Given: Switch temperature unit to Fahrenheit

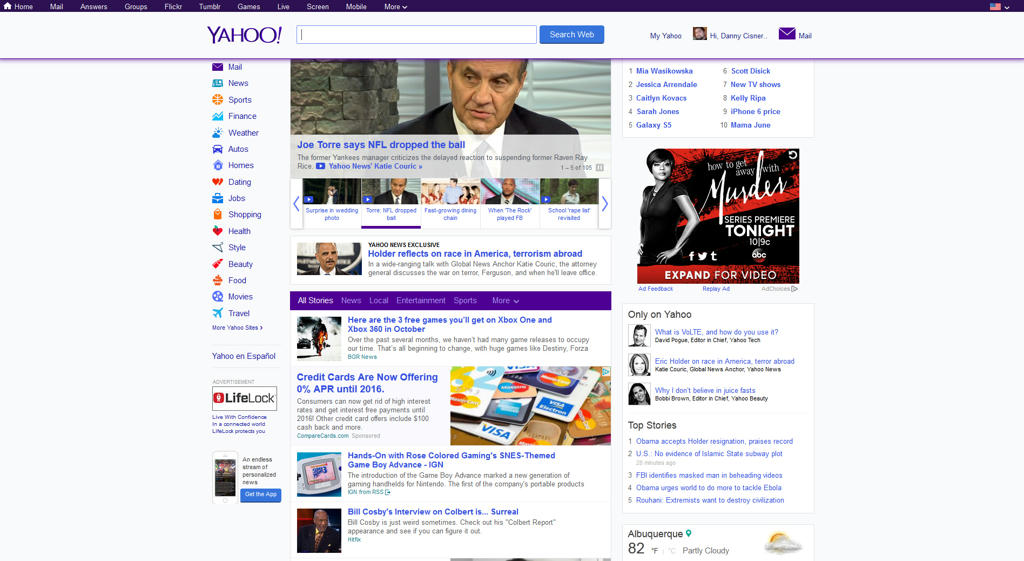Looking at the screenshot, I should 655,551.
